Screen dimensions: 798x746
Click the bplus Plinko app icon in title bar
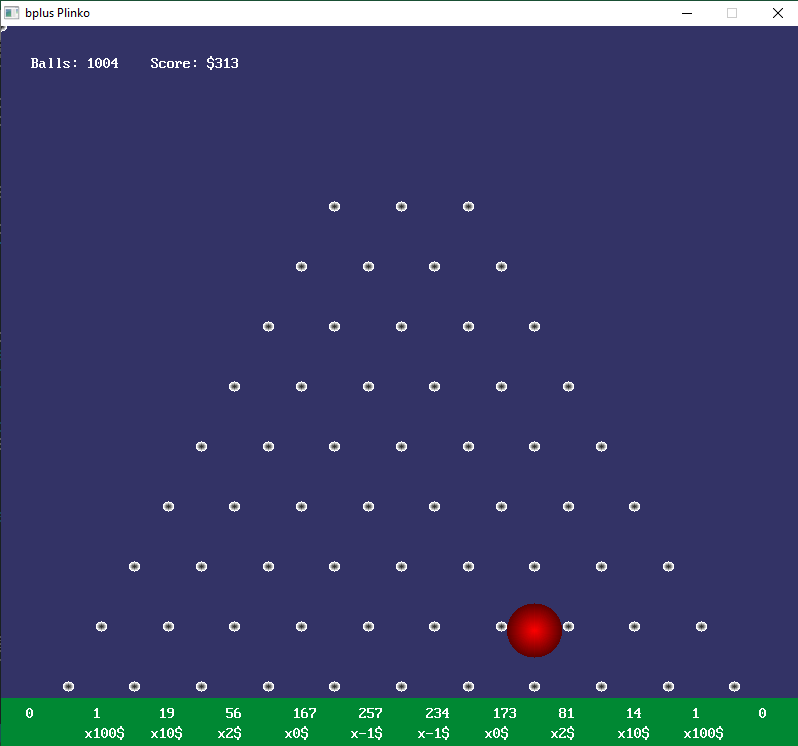11,13
